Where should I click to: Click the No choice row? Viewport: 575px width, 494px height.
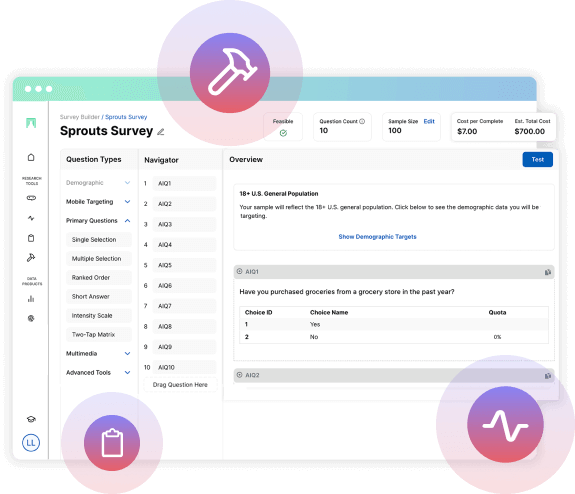pyautogui.click(x=394, y=337)
